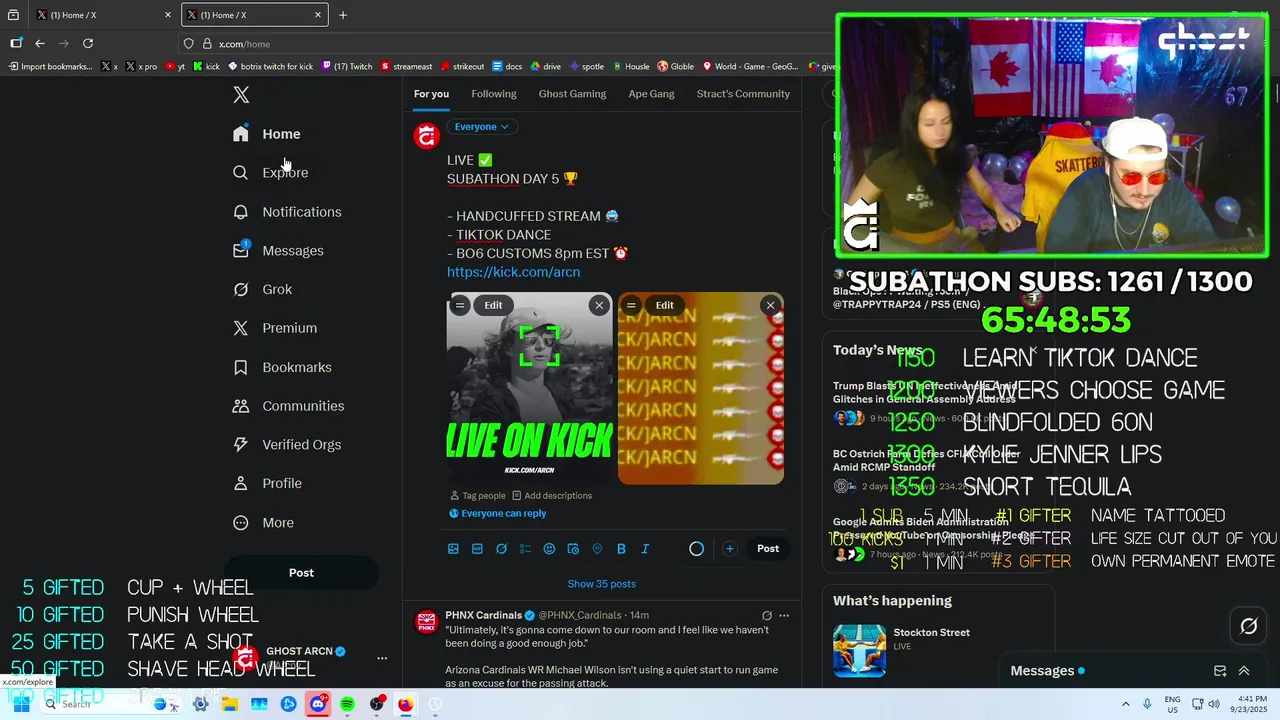Schedule the post with the calendar icon
Image resolution: width=1280 pixels, height=720 pixels.
click(573, 549)
